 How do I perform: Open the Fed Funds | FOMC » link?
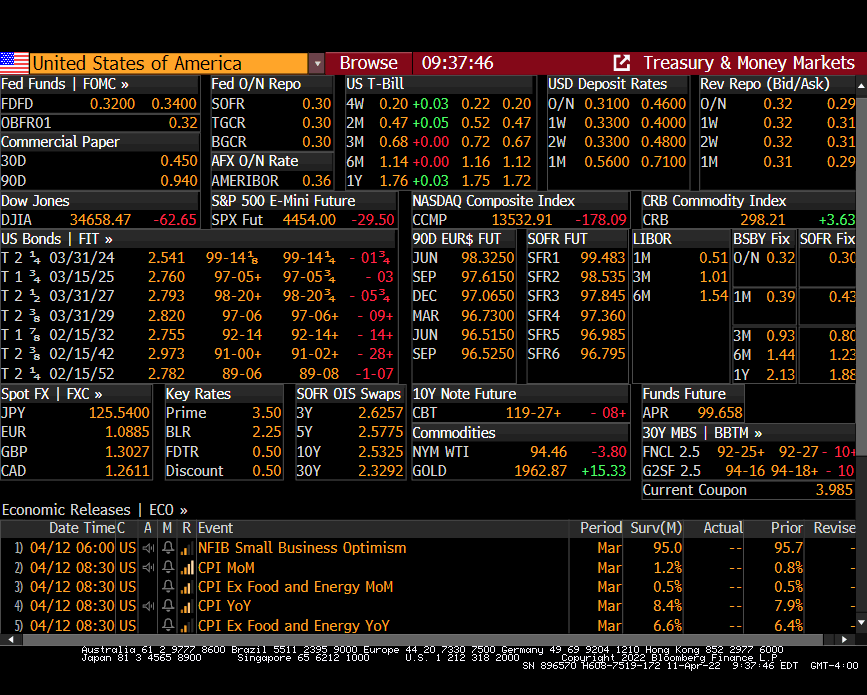65,84
